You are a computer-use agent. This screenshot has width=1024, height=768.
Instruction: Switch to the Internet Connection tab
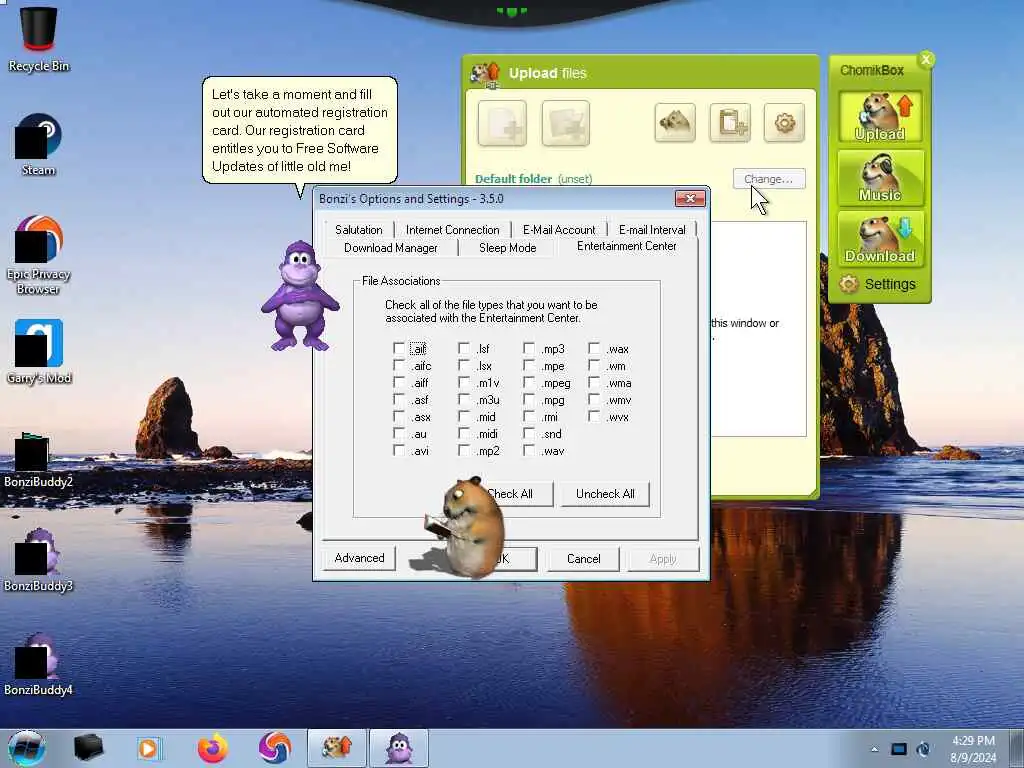[x=453, y=230]
